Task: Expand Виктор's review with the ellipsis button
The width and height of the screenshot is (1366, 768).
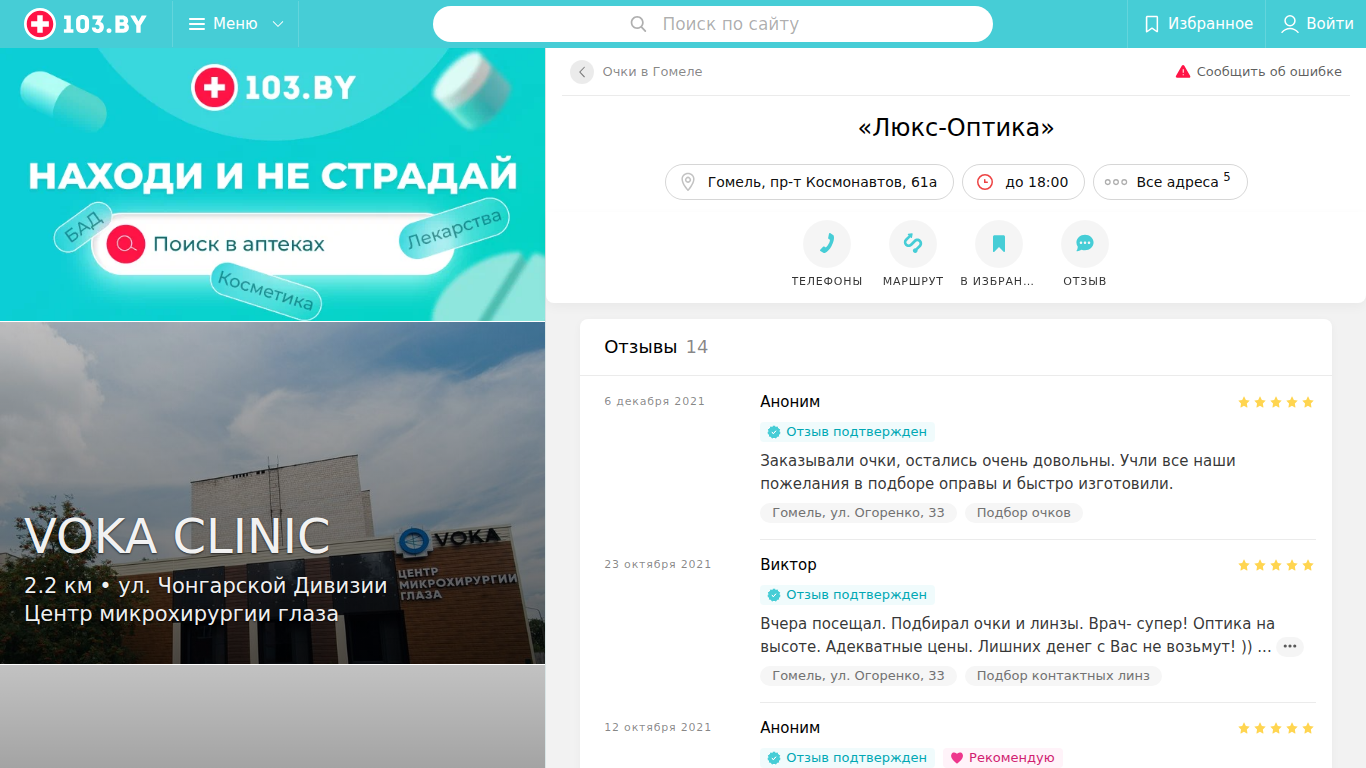Action: (1290, 647)
